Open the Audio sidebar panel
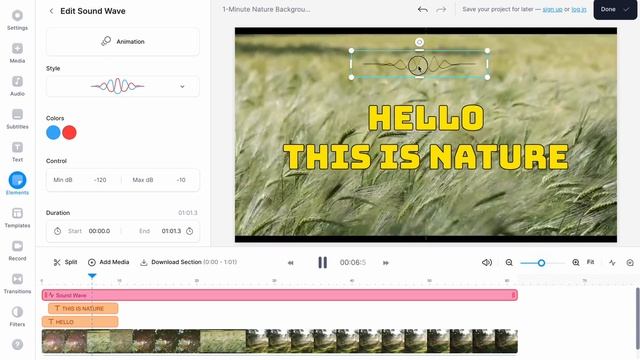640x360 pixels. point(17,86)
